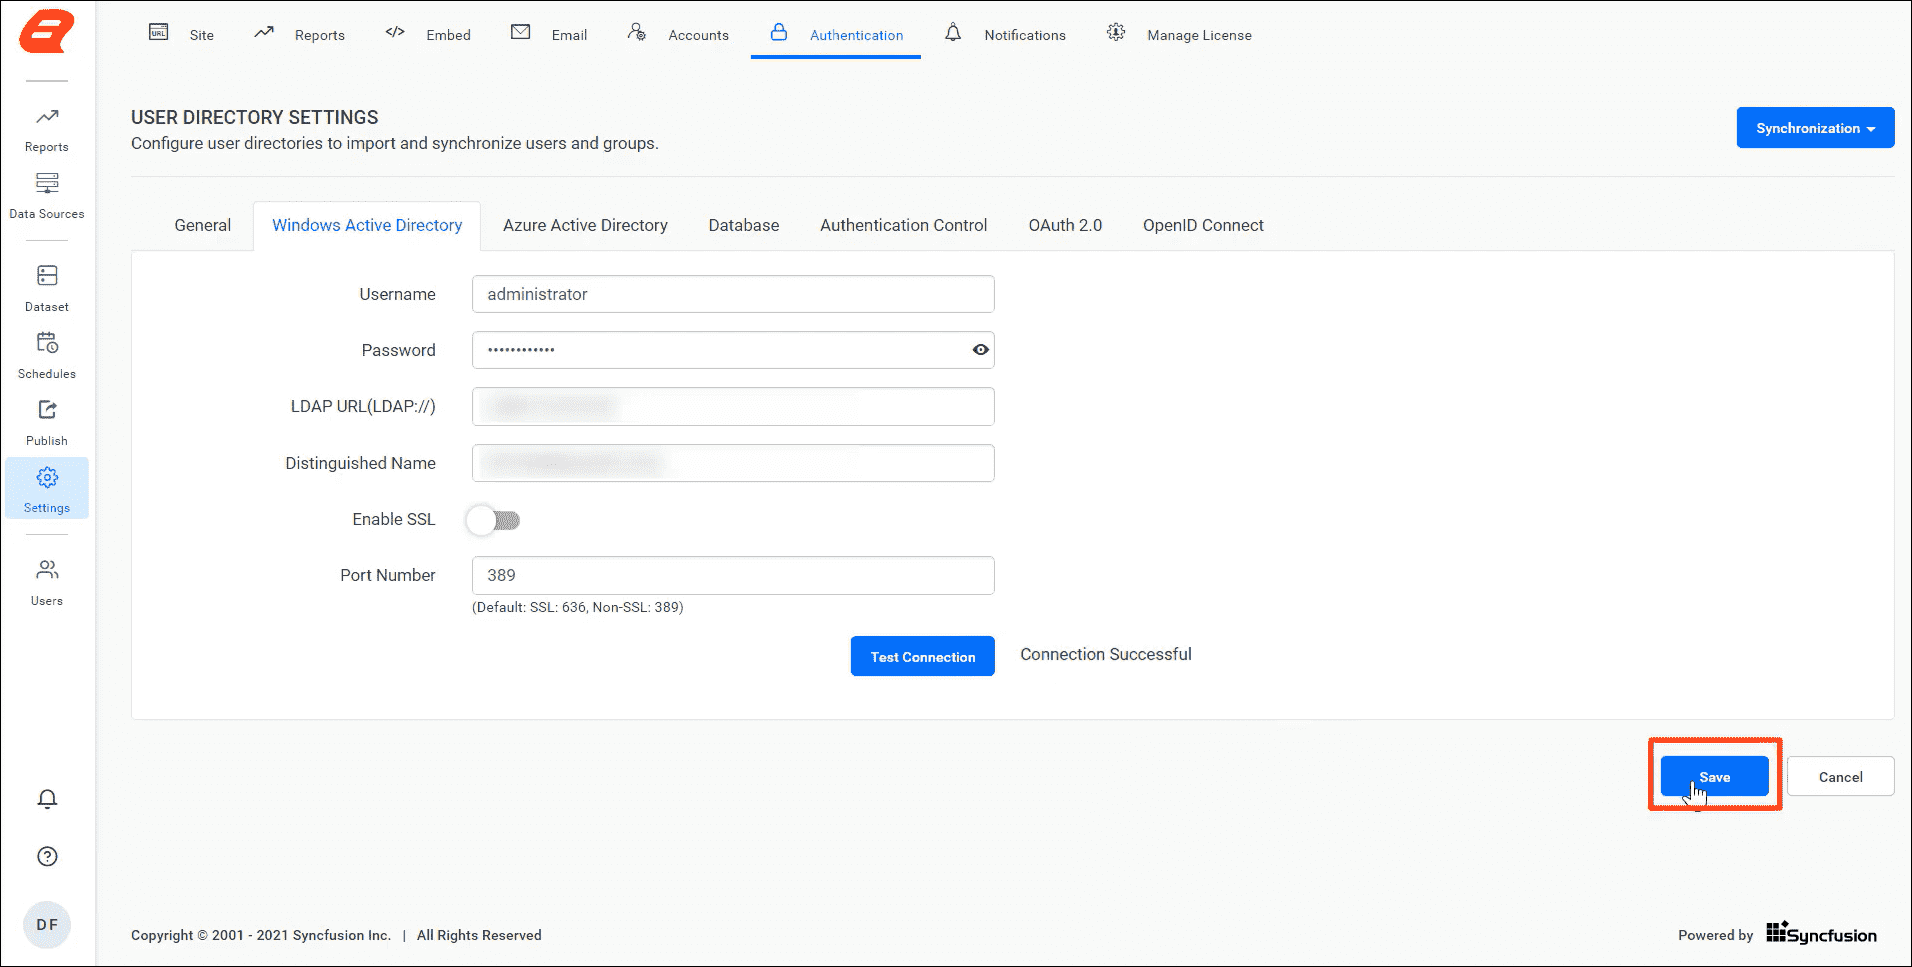Screen dimensions: 1912x967
Task: Open the Accounts top menu item
Action: coord(698,35)
